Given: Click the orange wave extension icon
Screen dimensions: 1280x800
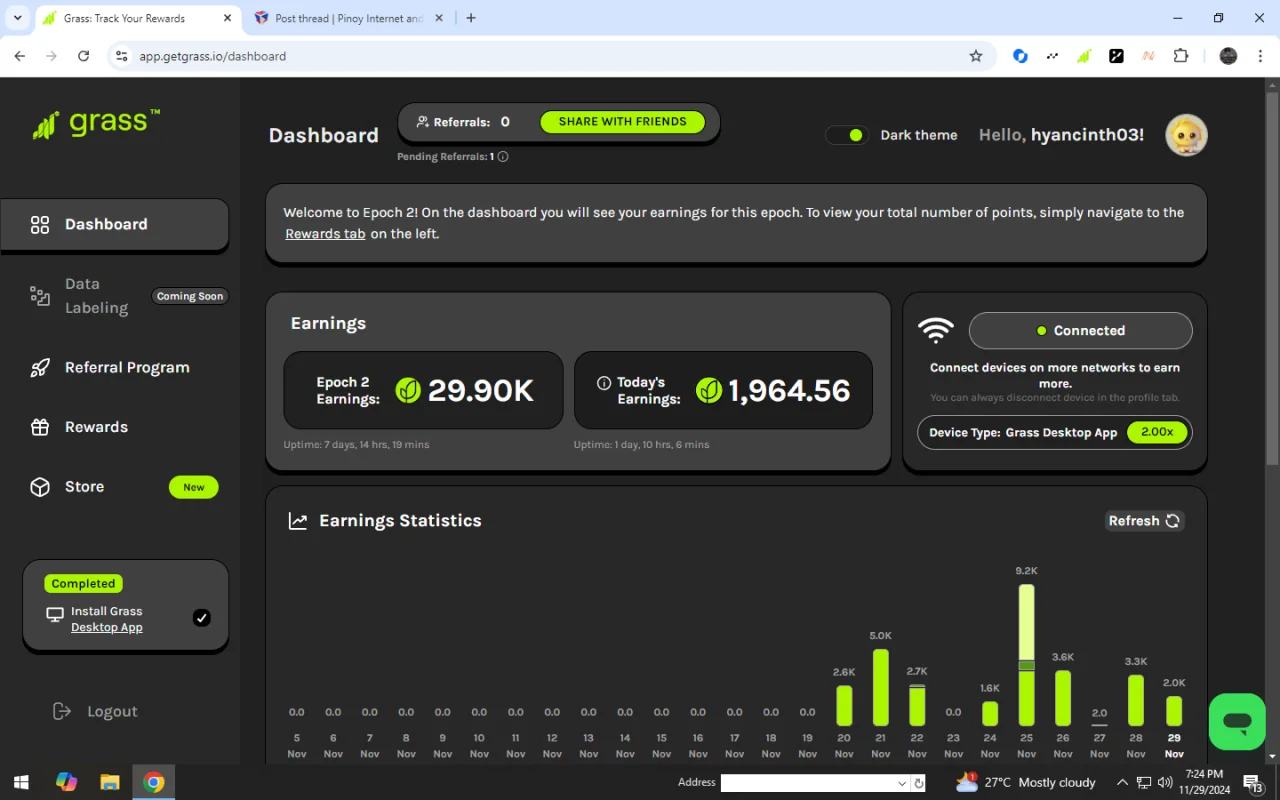Looking at the screenshot, I should coord(1148,56).
